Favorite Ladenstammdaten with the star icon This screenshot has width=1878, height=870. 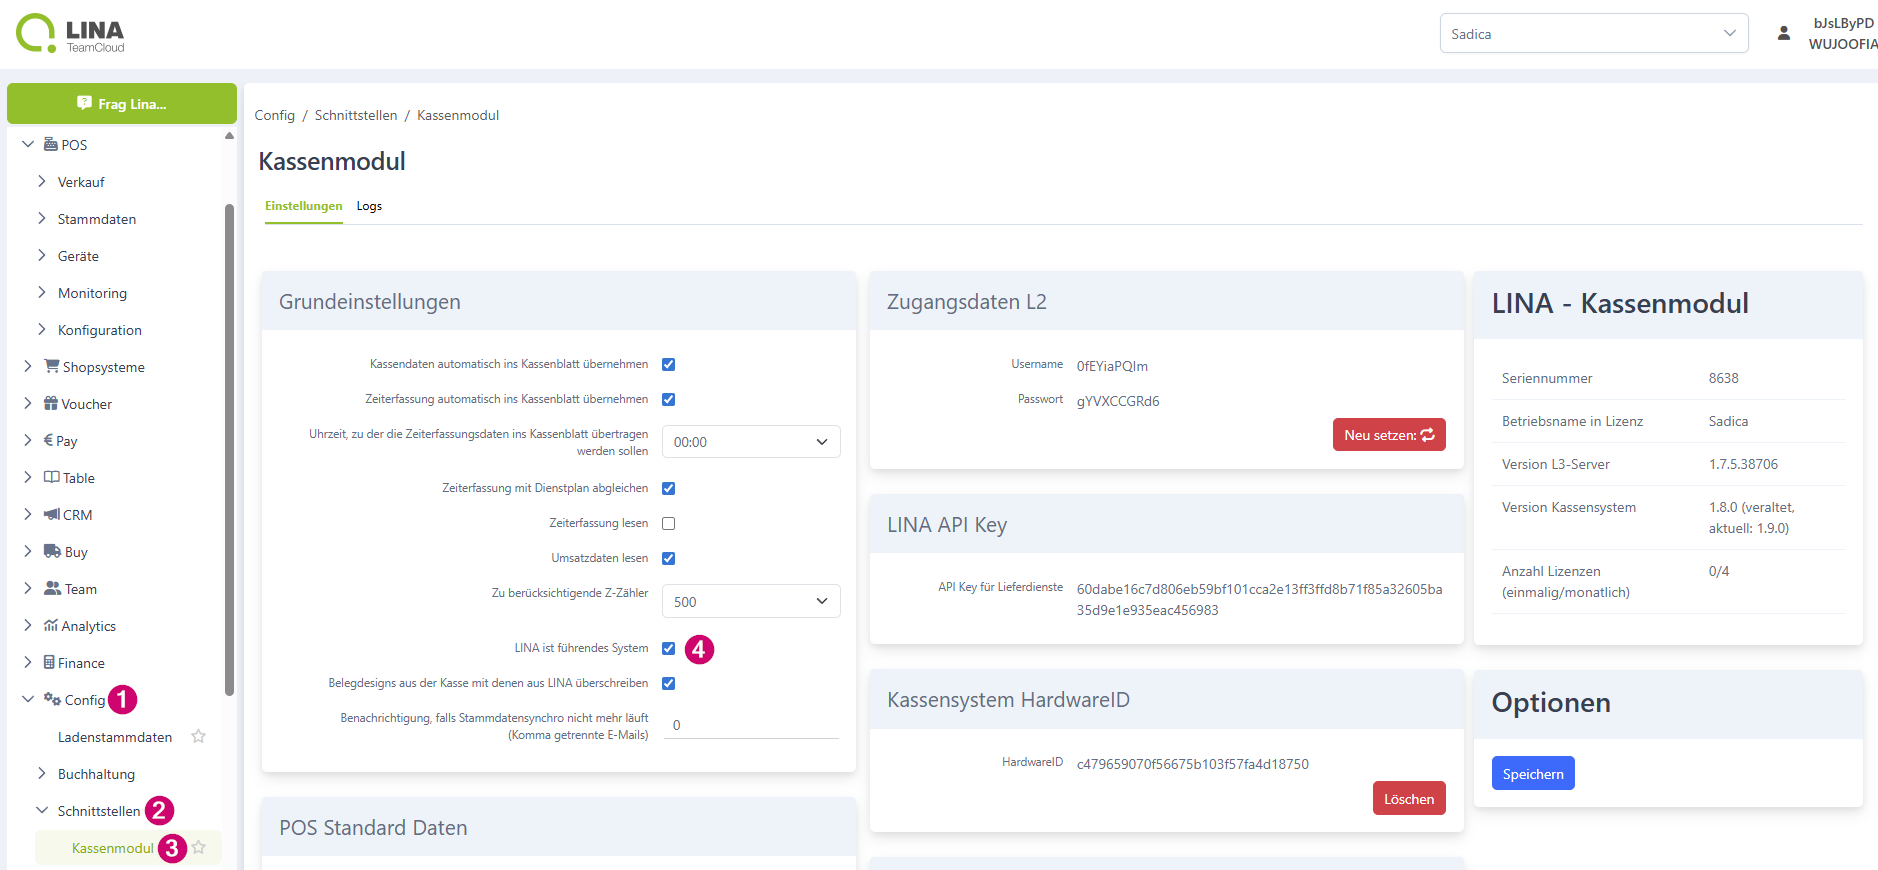tap(199, 736)
